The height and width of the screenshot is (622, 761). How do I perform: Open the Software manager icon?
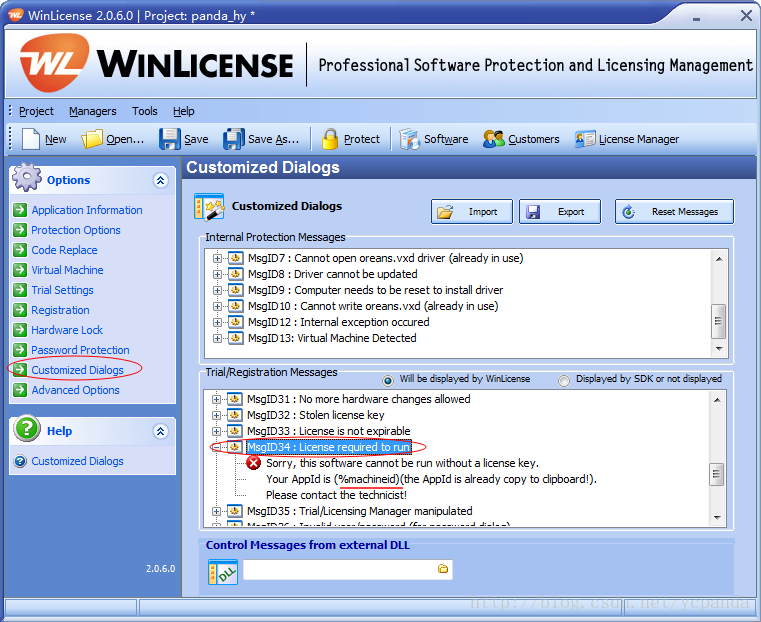click(409, 139)
